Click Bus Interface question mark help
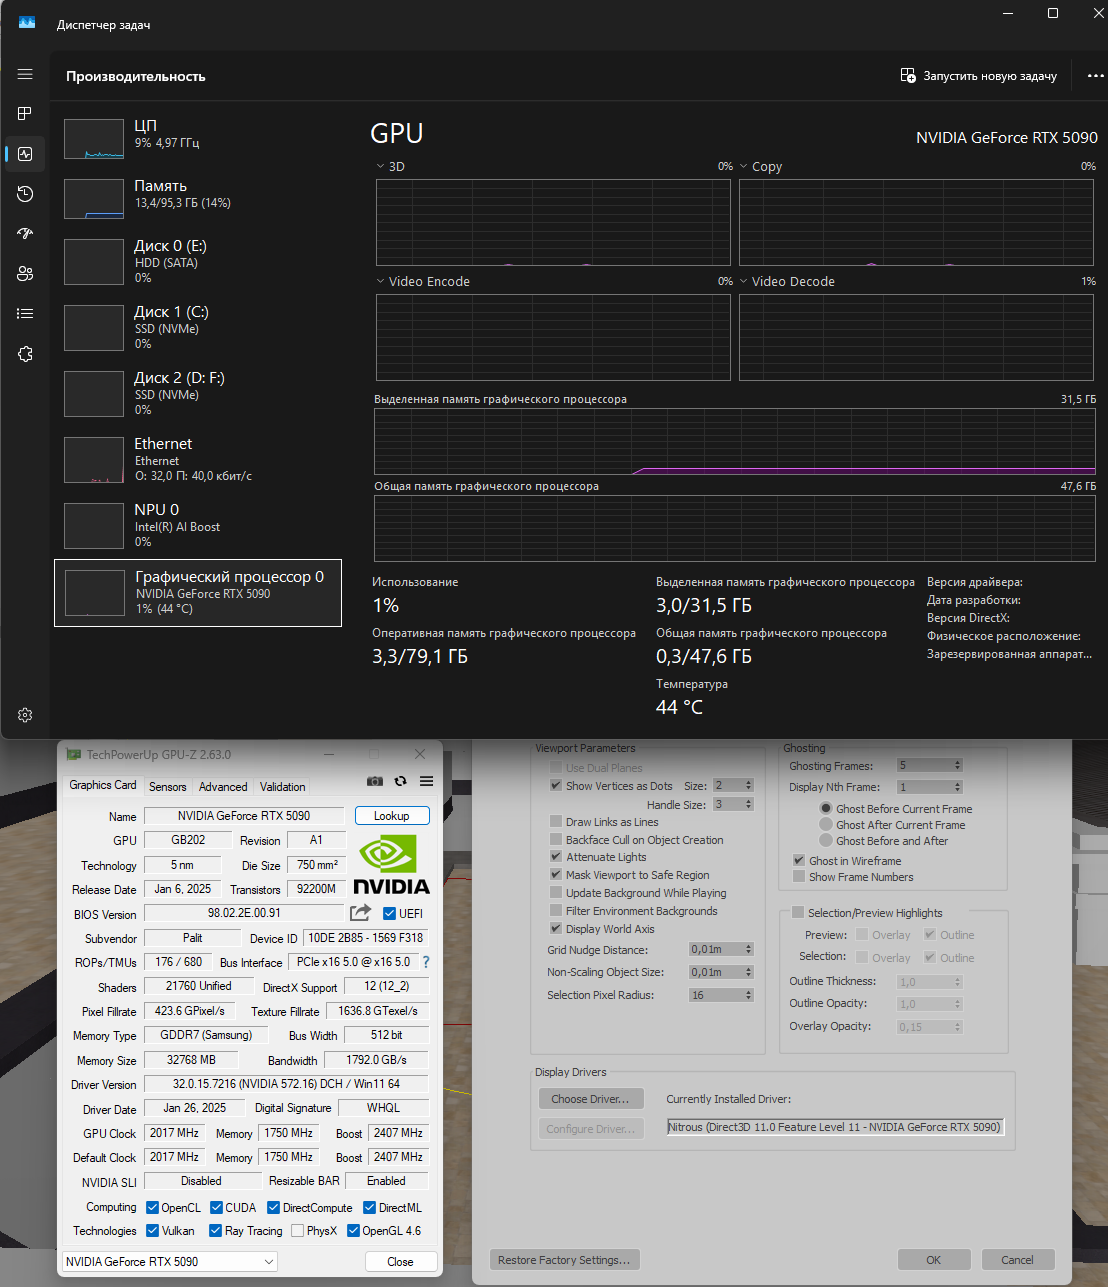Screen dimensions: 1108x1287 426,962
